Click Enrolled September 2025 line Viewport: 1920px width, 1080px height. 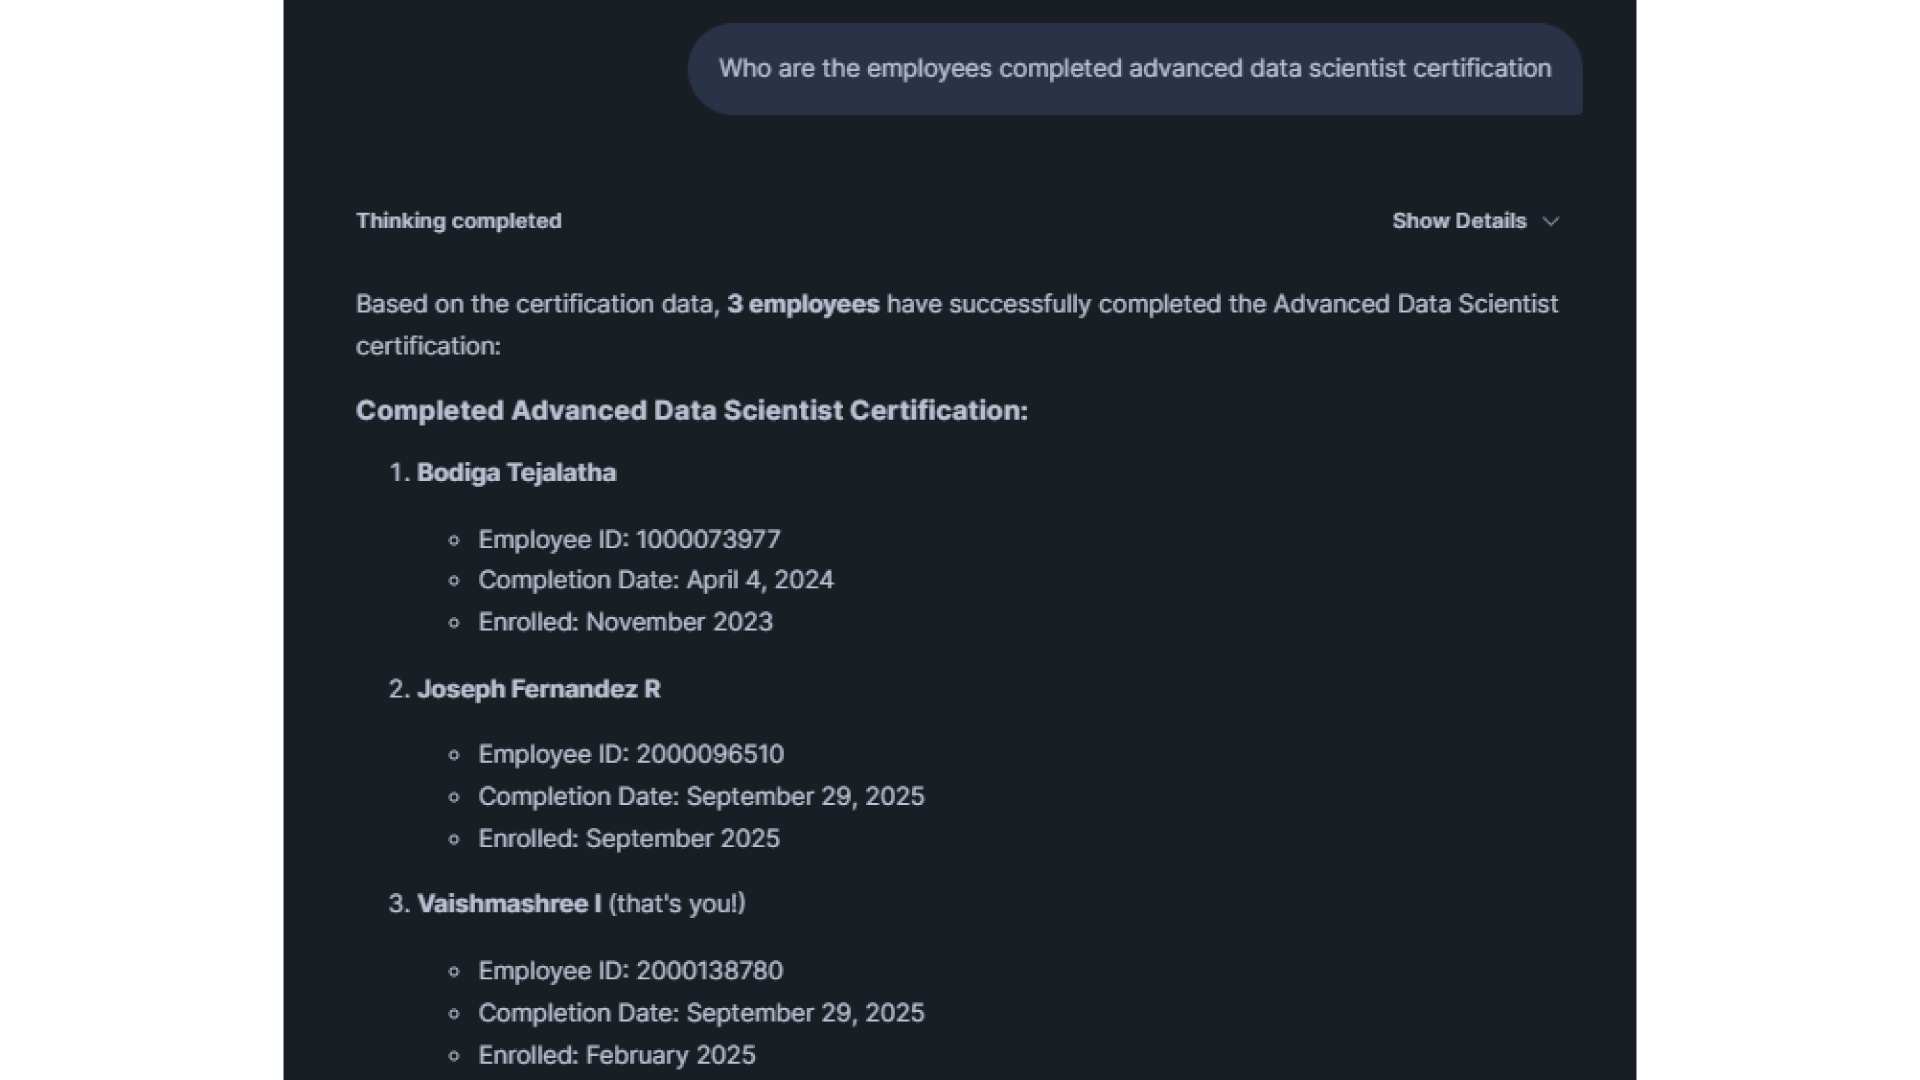pos(629,839)
